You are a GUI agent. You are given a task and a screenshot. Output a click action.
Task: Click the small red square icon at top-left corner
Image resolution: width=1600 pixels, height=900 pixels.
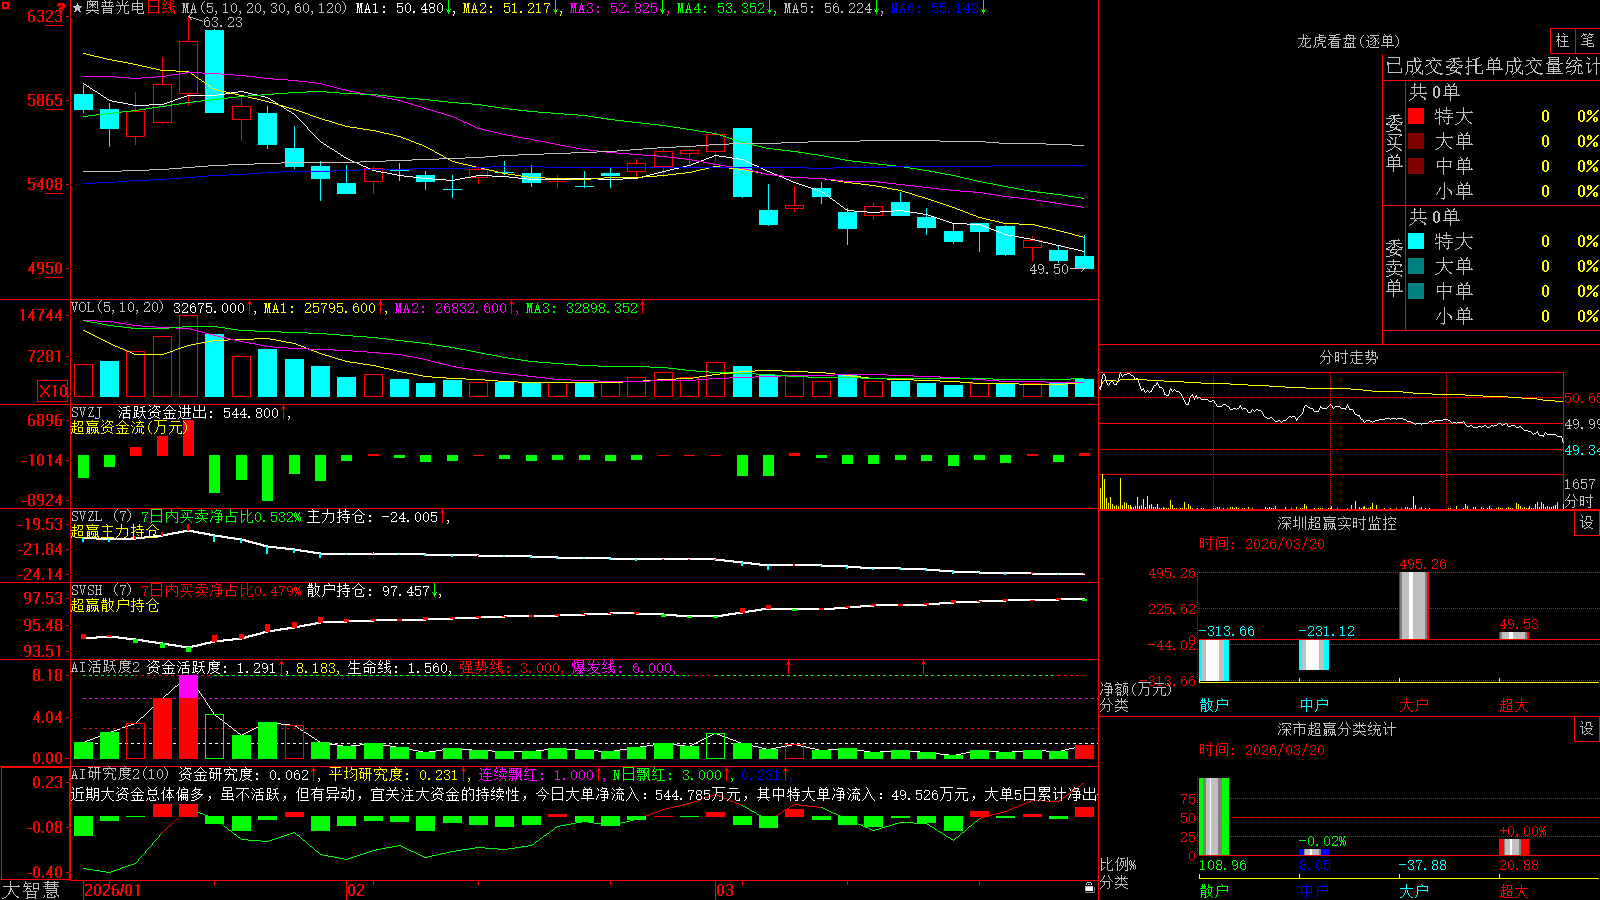[3, 4]
